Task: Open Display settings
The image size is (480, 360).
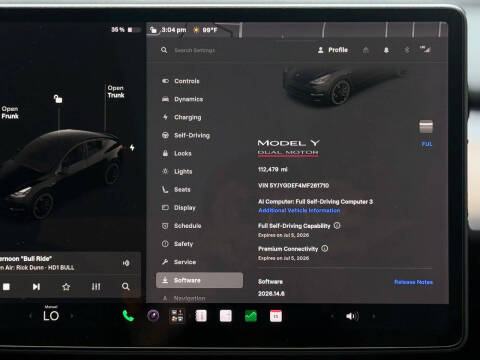Action: tap(178, 207)
